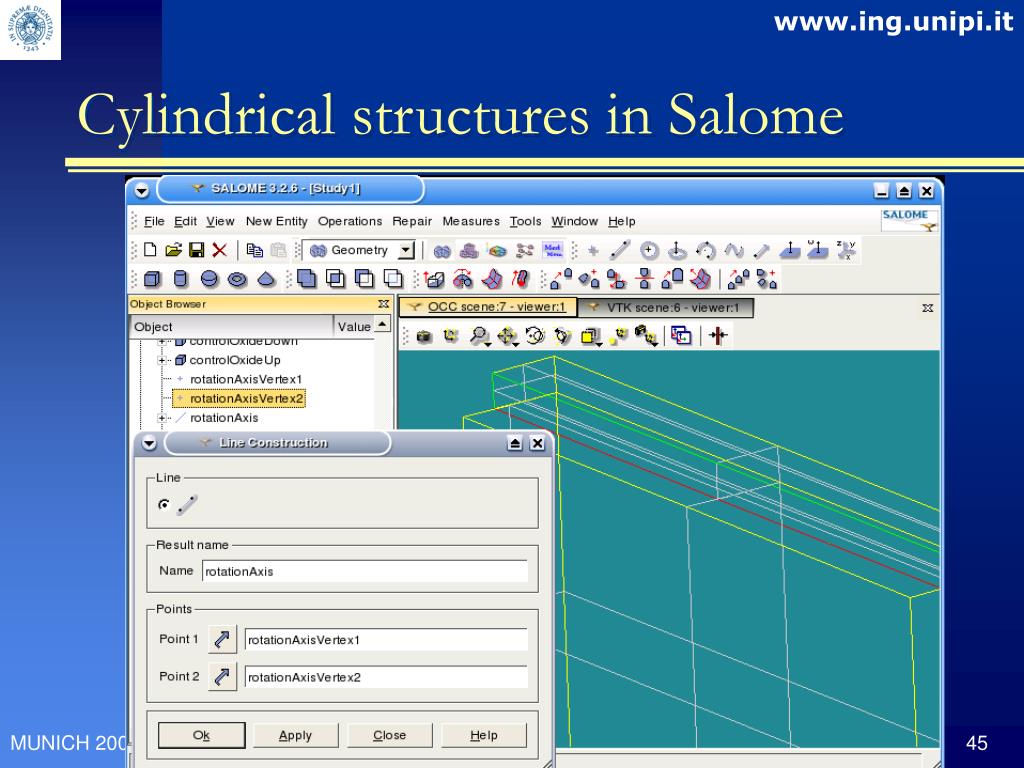Click the Ok button in dialog
Image resolution: width=1024 pixels, height=768 pixels.
coord(202,735)
